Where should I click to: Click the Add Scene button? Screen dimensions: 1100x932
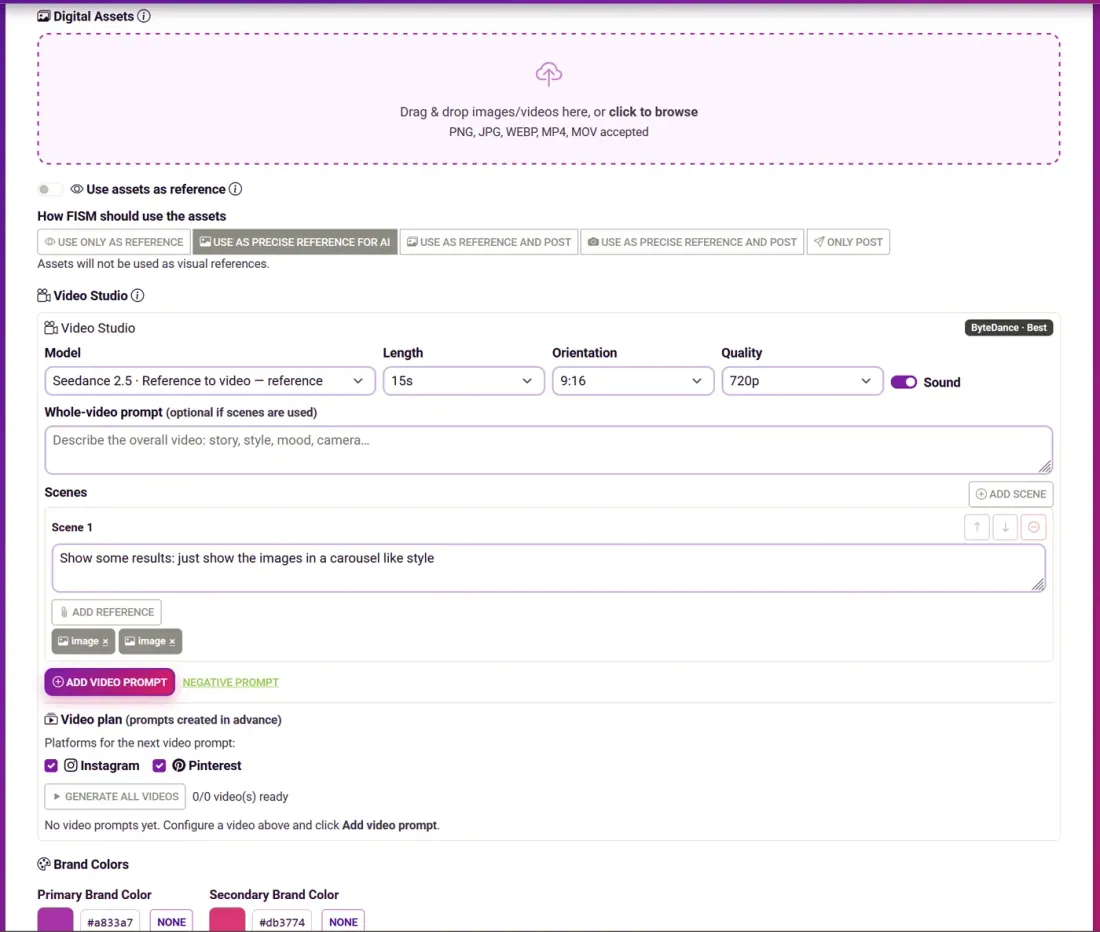click(1011, 494)
